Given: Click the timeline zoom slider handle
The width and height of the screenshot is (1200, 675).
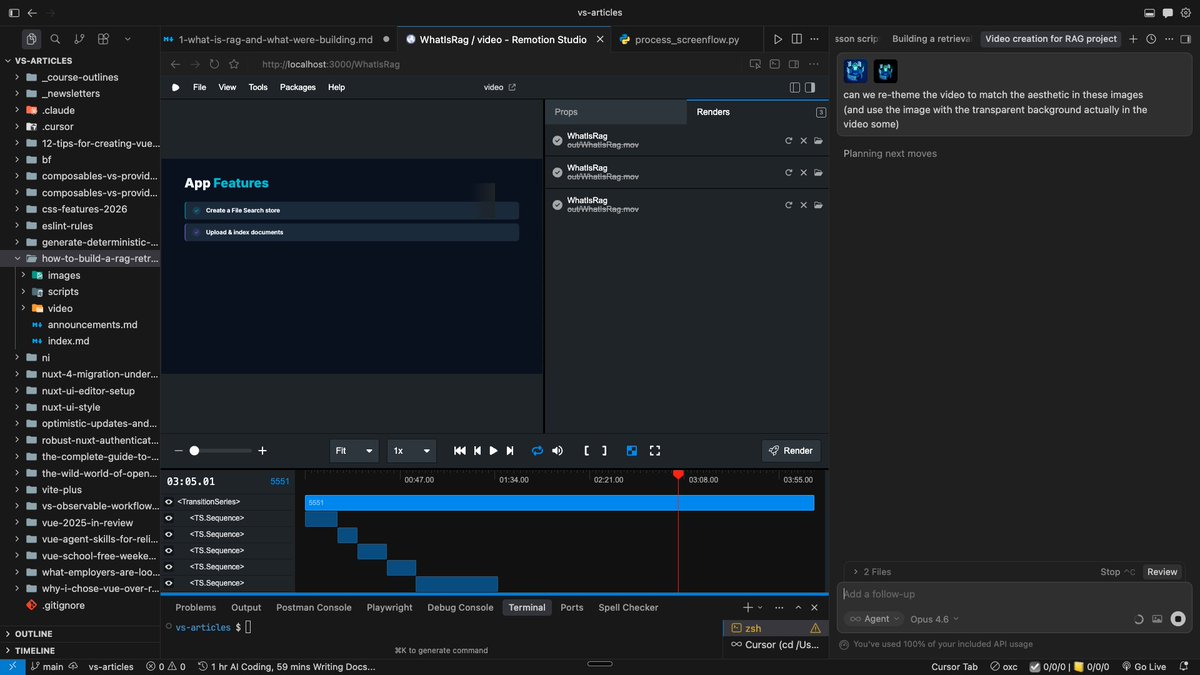Looking at the screenshot, I should tap(194, 451).
